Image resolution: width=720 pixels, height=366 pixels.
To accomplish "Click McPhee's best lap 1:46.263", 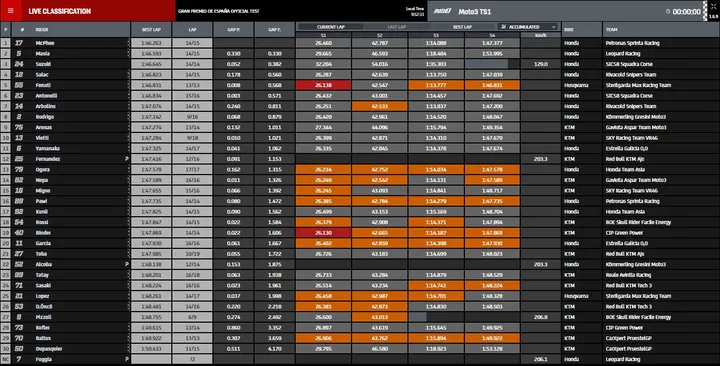I will pos(151,43).
